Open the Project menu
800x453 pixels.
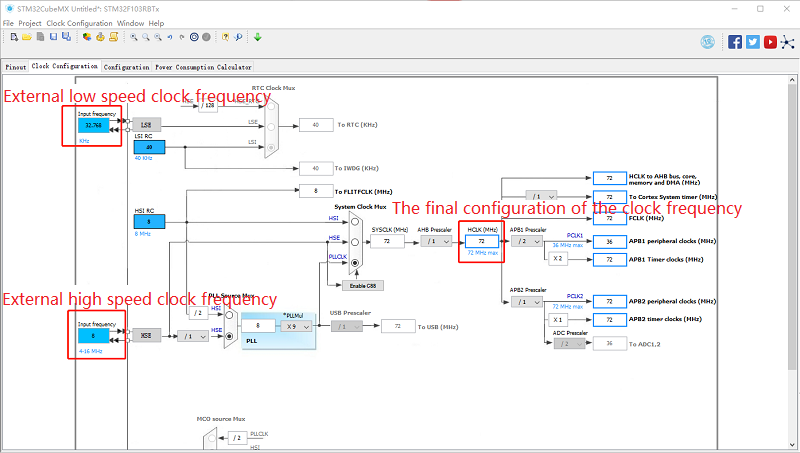(x=29, y=22)
